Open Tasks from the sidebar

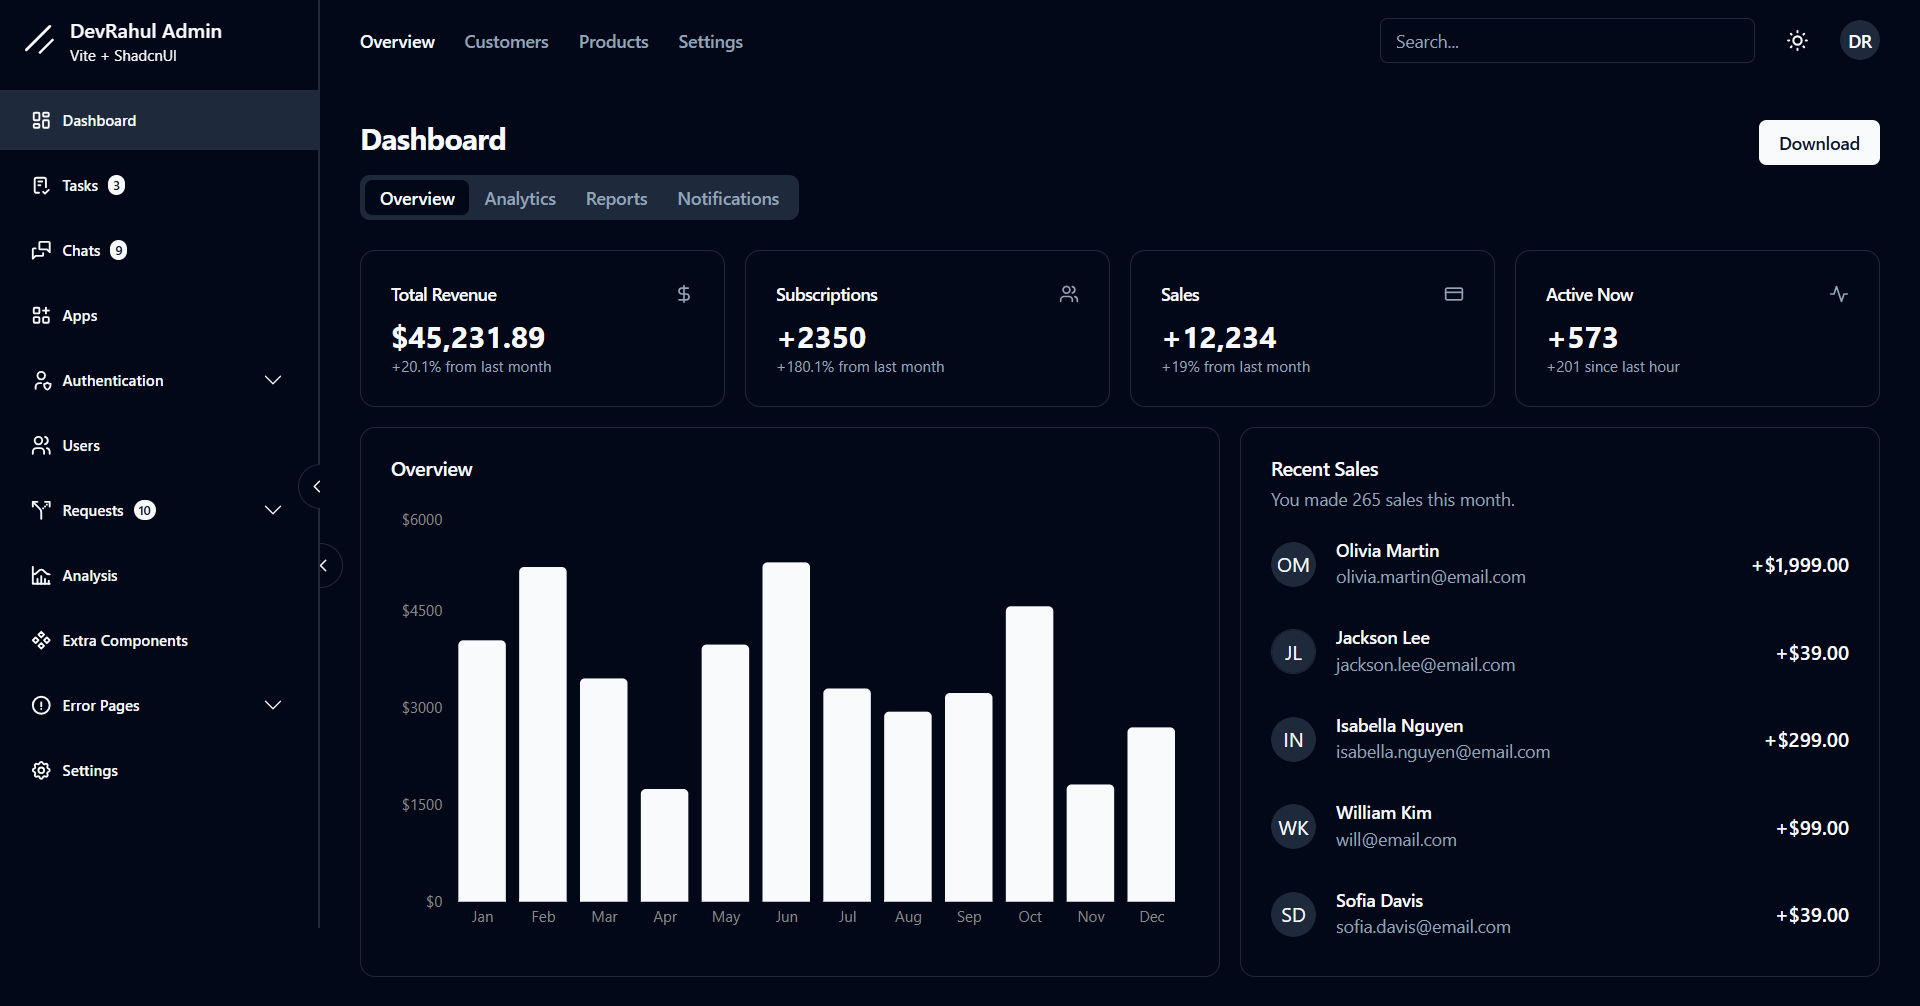coord(80,185)
